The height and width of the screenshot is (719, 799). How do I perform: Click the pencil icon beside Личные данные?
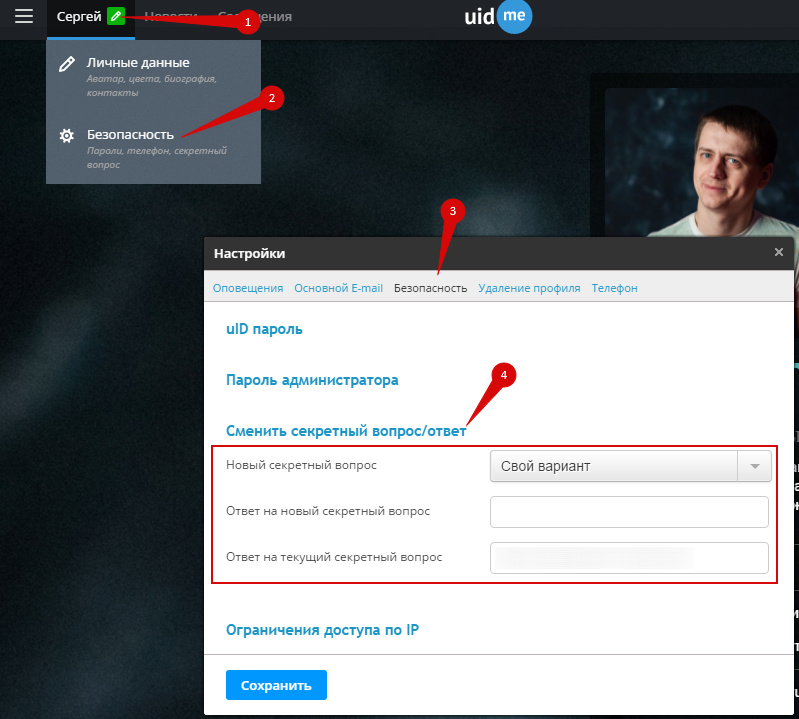click(67, 65)
